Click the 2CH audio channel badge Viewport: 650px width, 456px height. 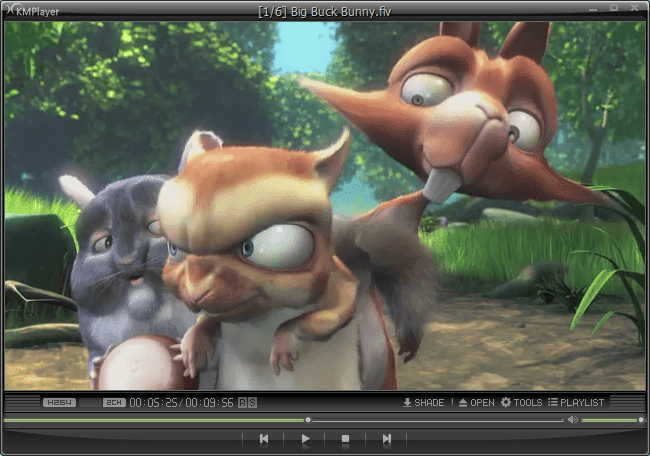[x=114, y=403]
